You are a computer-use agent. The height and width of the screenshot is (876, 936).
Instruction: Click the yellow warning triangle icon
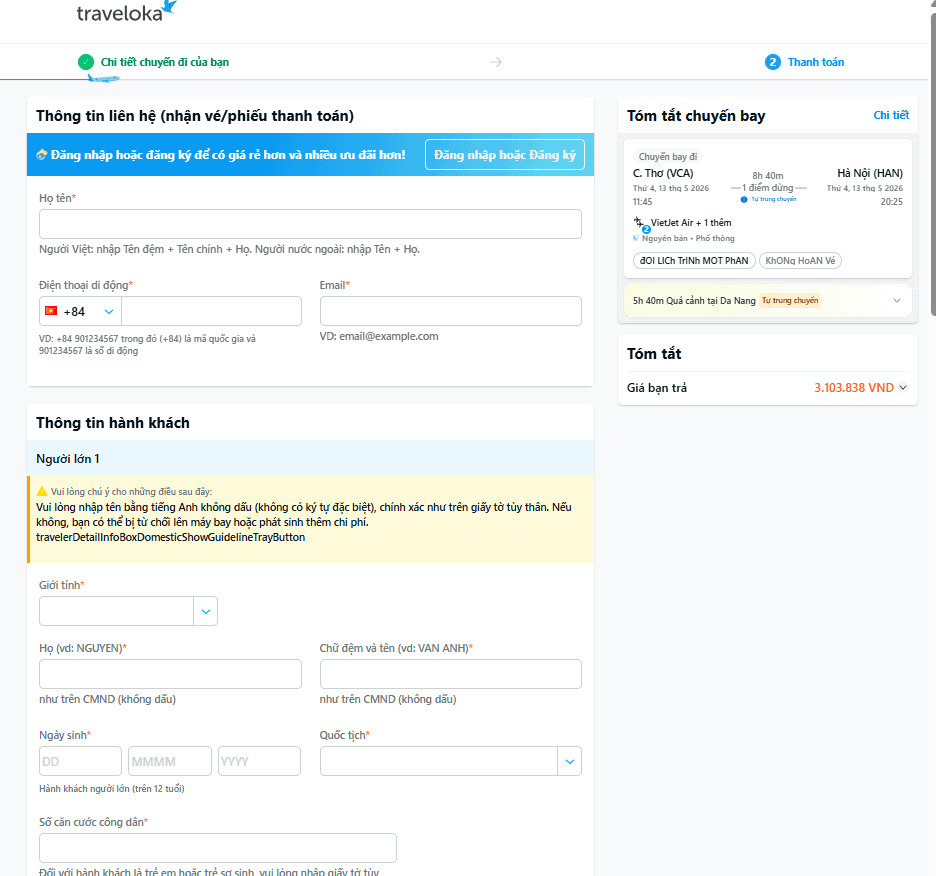pyautogui.click(x=42, y=491)
